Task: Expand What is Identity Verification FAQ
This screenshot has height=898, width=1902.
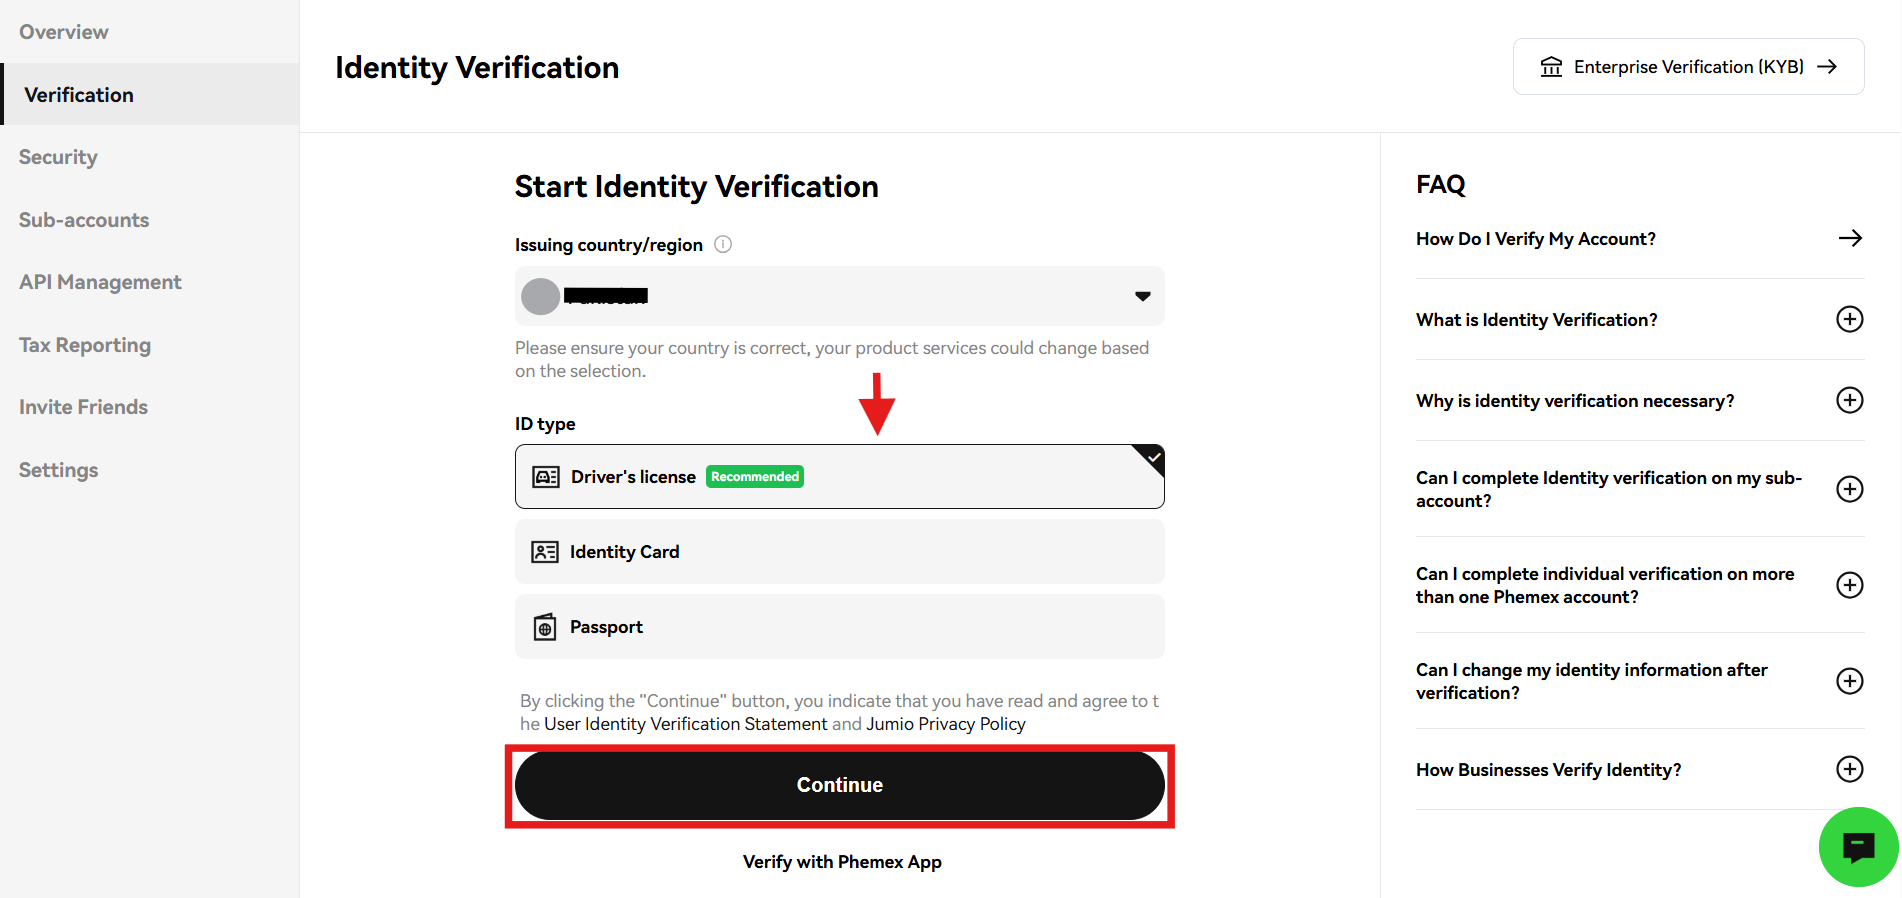Action: pyautogui.click(x=1849, y=319)
